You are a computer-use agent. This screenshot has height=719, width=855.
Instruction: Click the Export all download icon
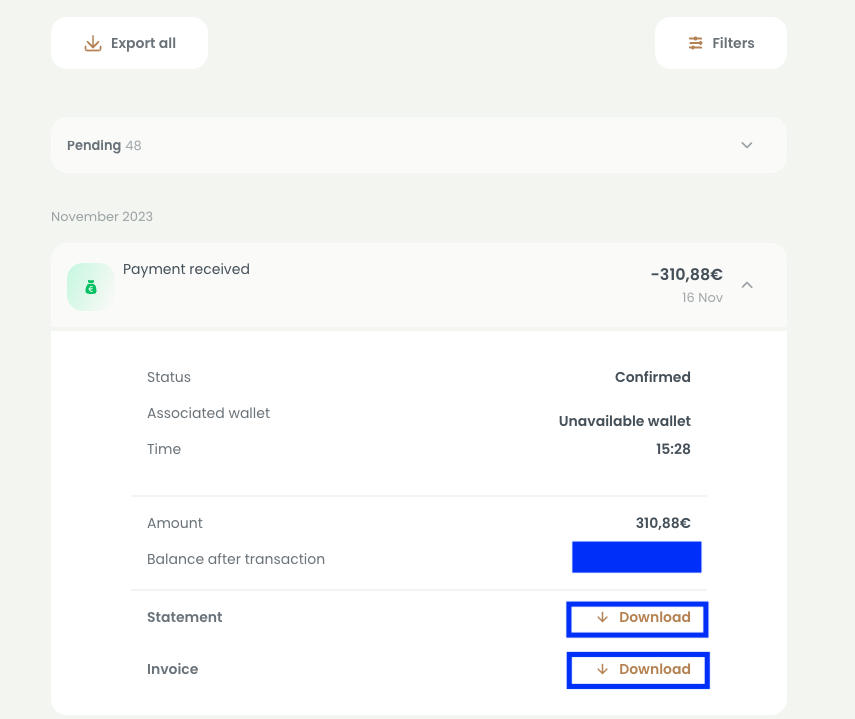pyautogui.click(x=93, y=43)
